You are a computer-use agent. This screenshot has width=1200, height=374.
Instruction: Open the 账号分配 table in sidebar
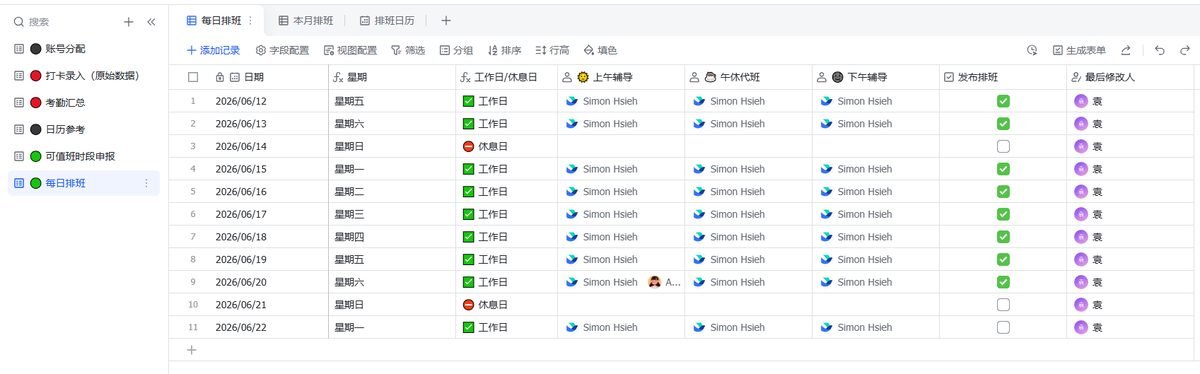point(83,48)
